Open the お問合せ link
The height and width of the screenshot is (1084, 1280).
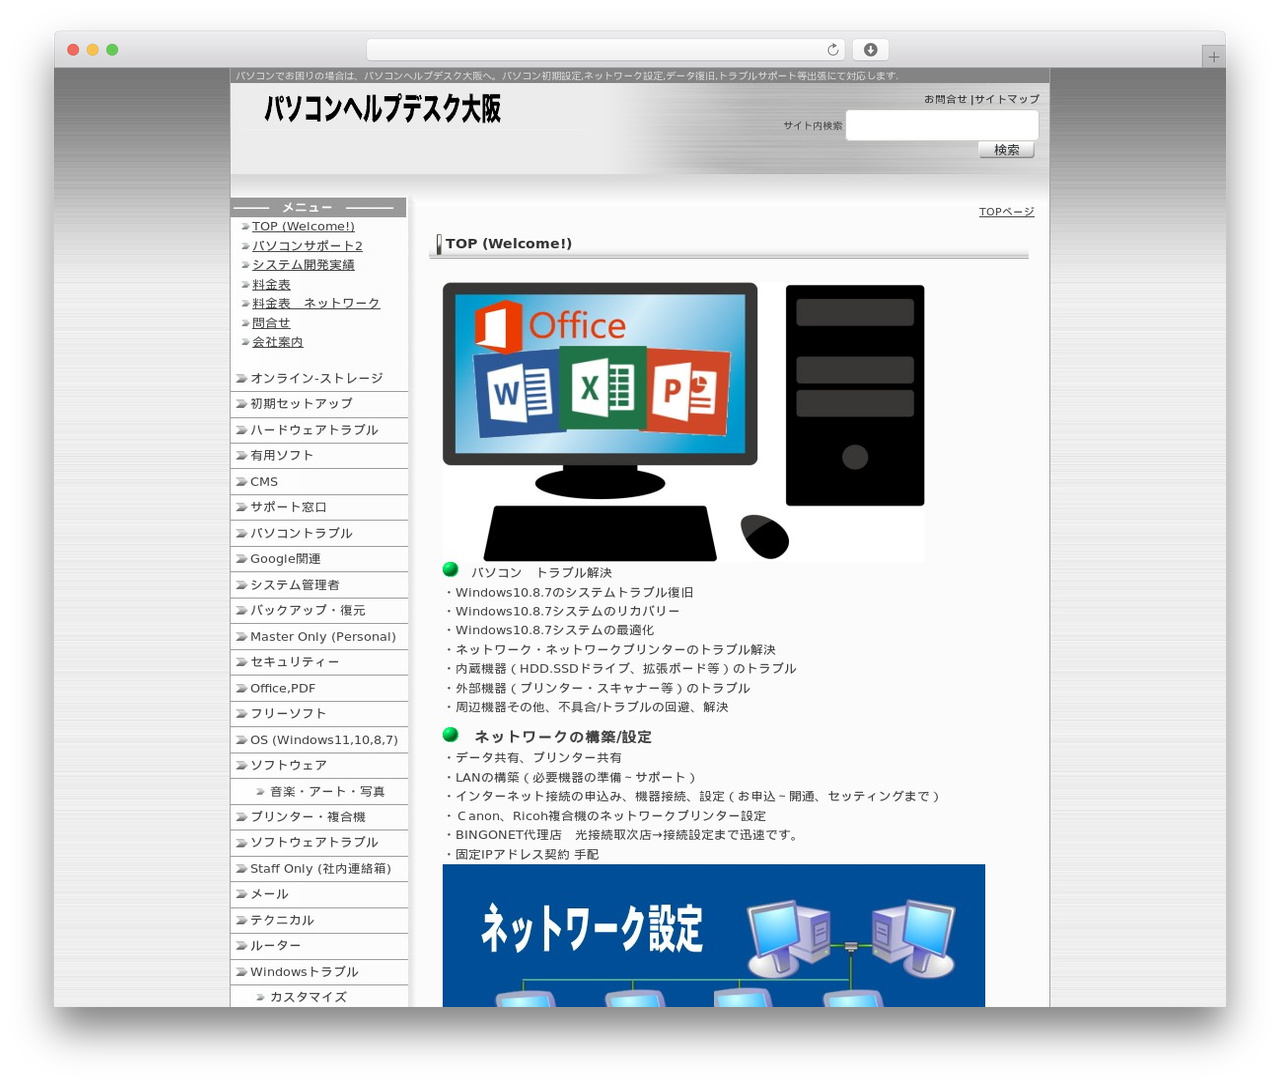point(945,99)
